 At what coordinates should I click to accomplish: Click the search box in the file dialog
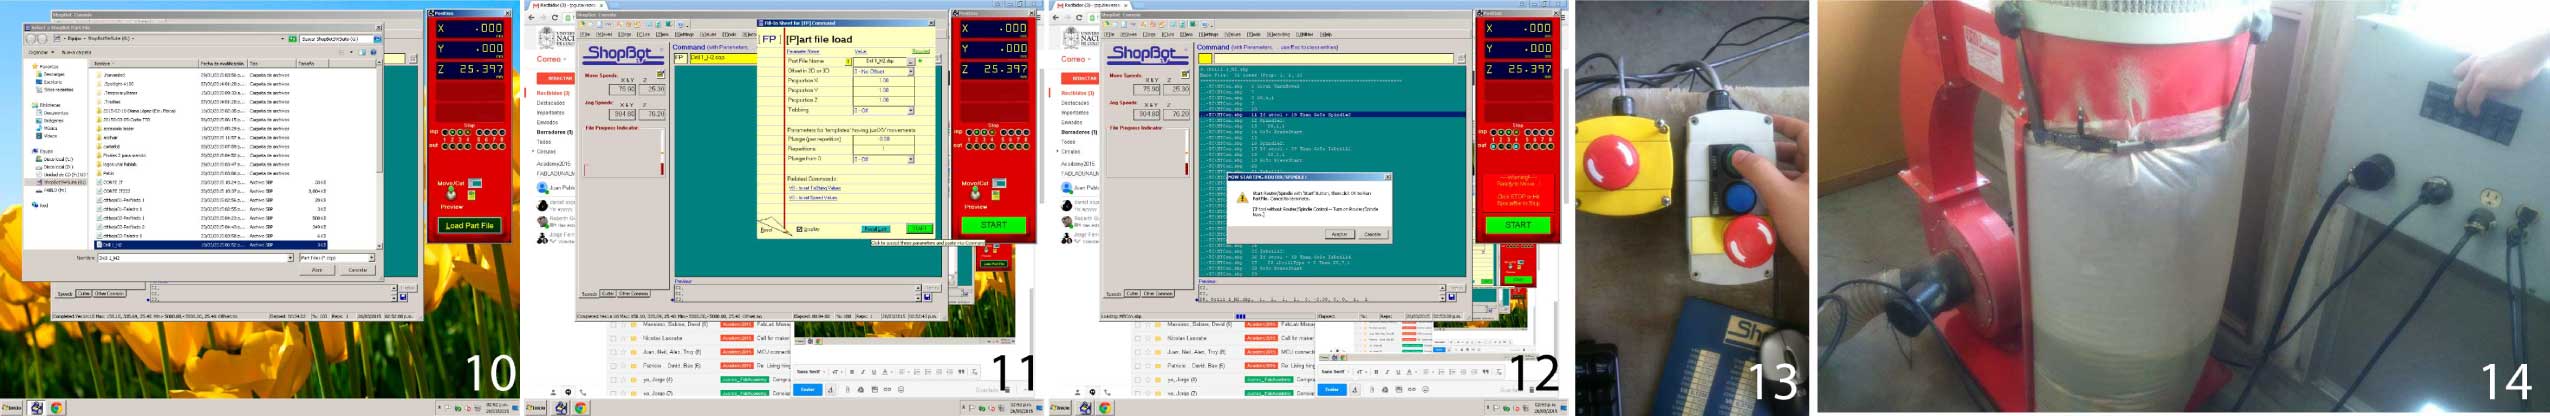336,39
